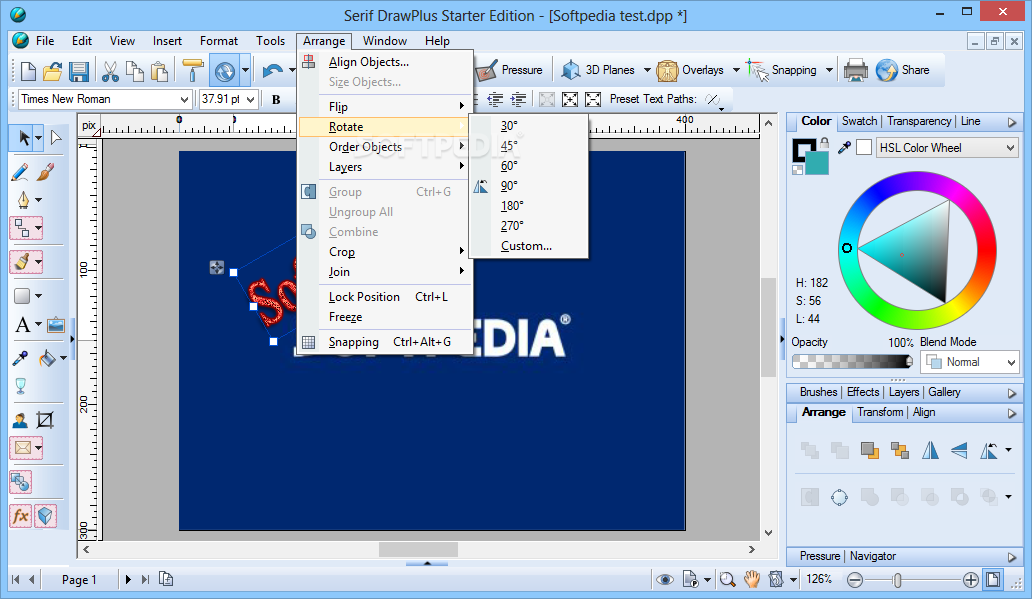Click the zoom level slider handle

tap(897, 579)
